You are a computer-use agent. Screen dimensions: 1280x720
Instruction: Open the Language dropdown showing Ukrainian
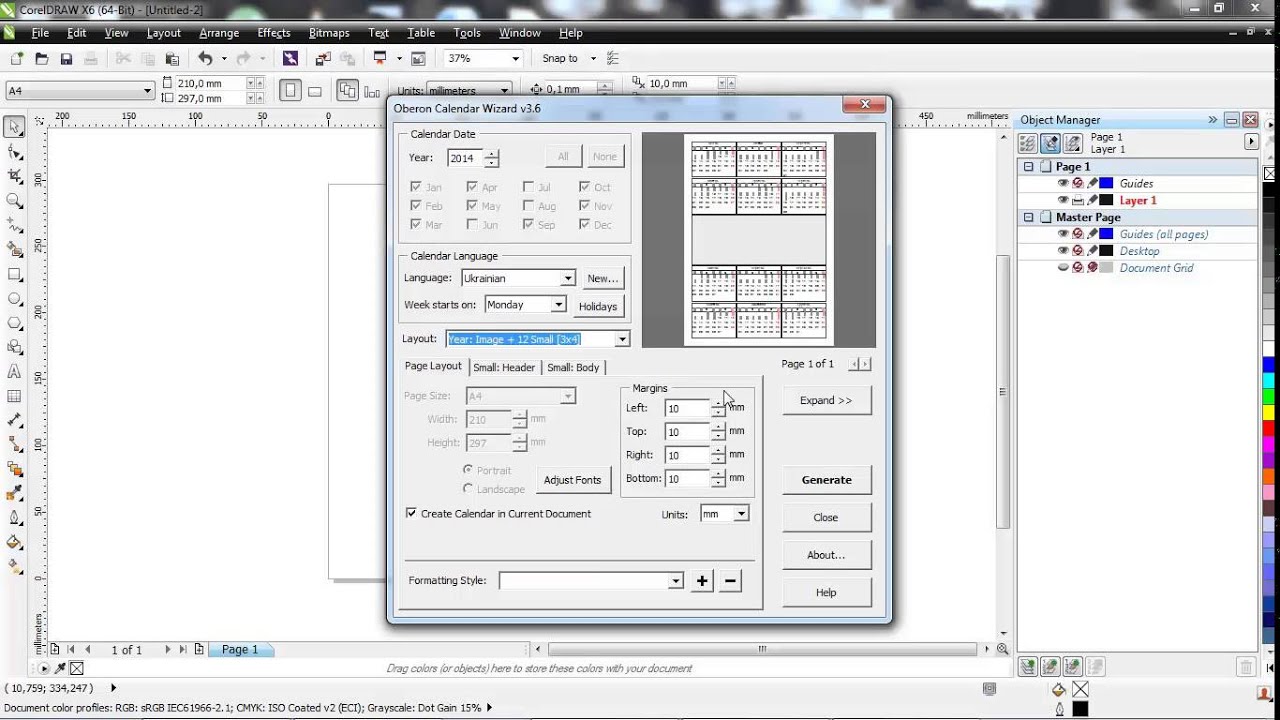point(568,278)
